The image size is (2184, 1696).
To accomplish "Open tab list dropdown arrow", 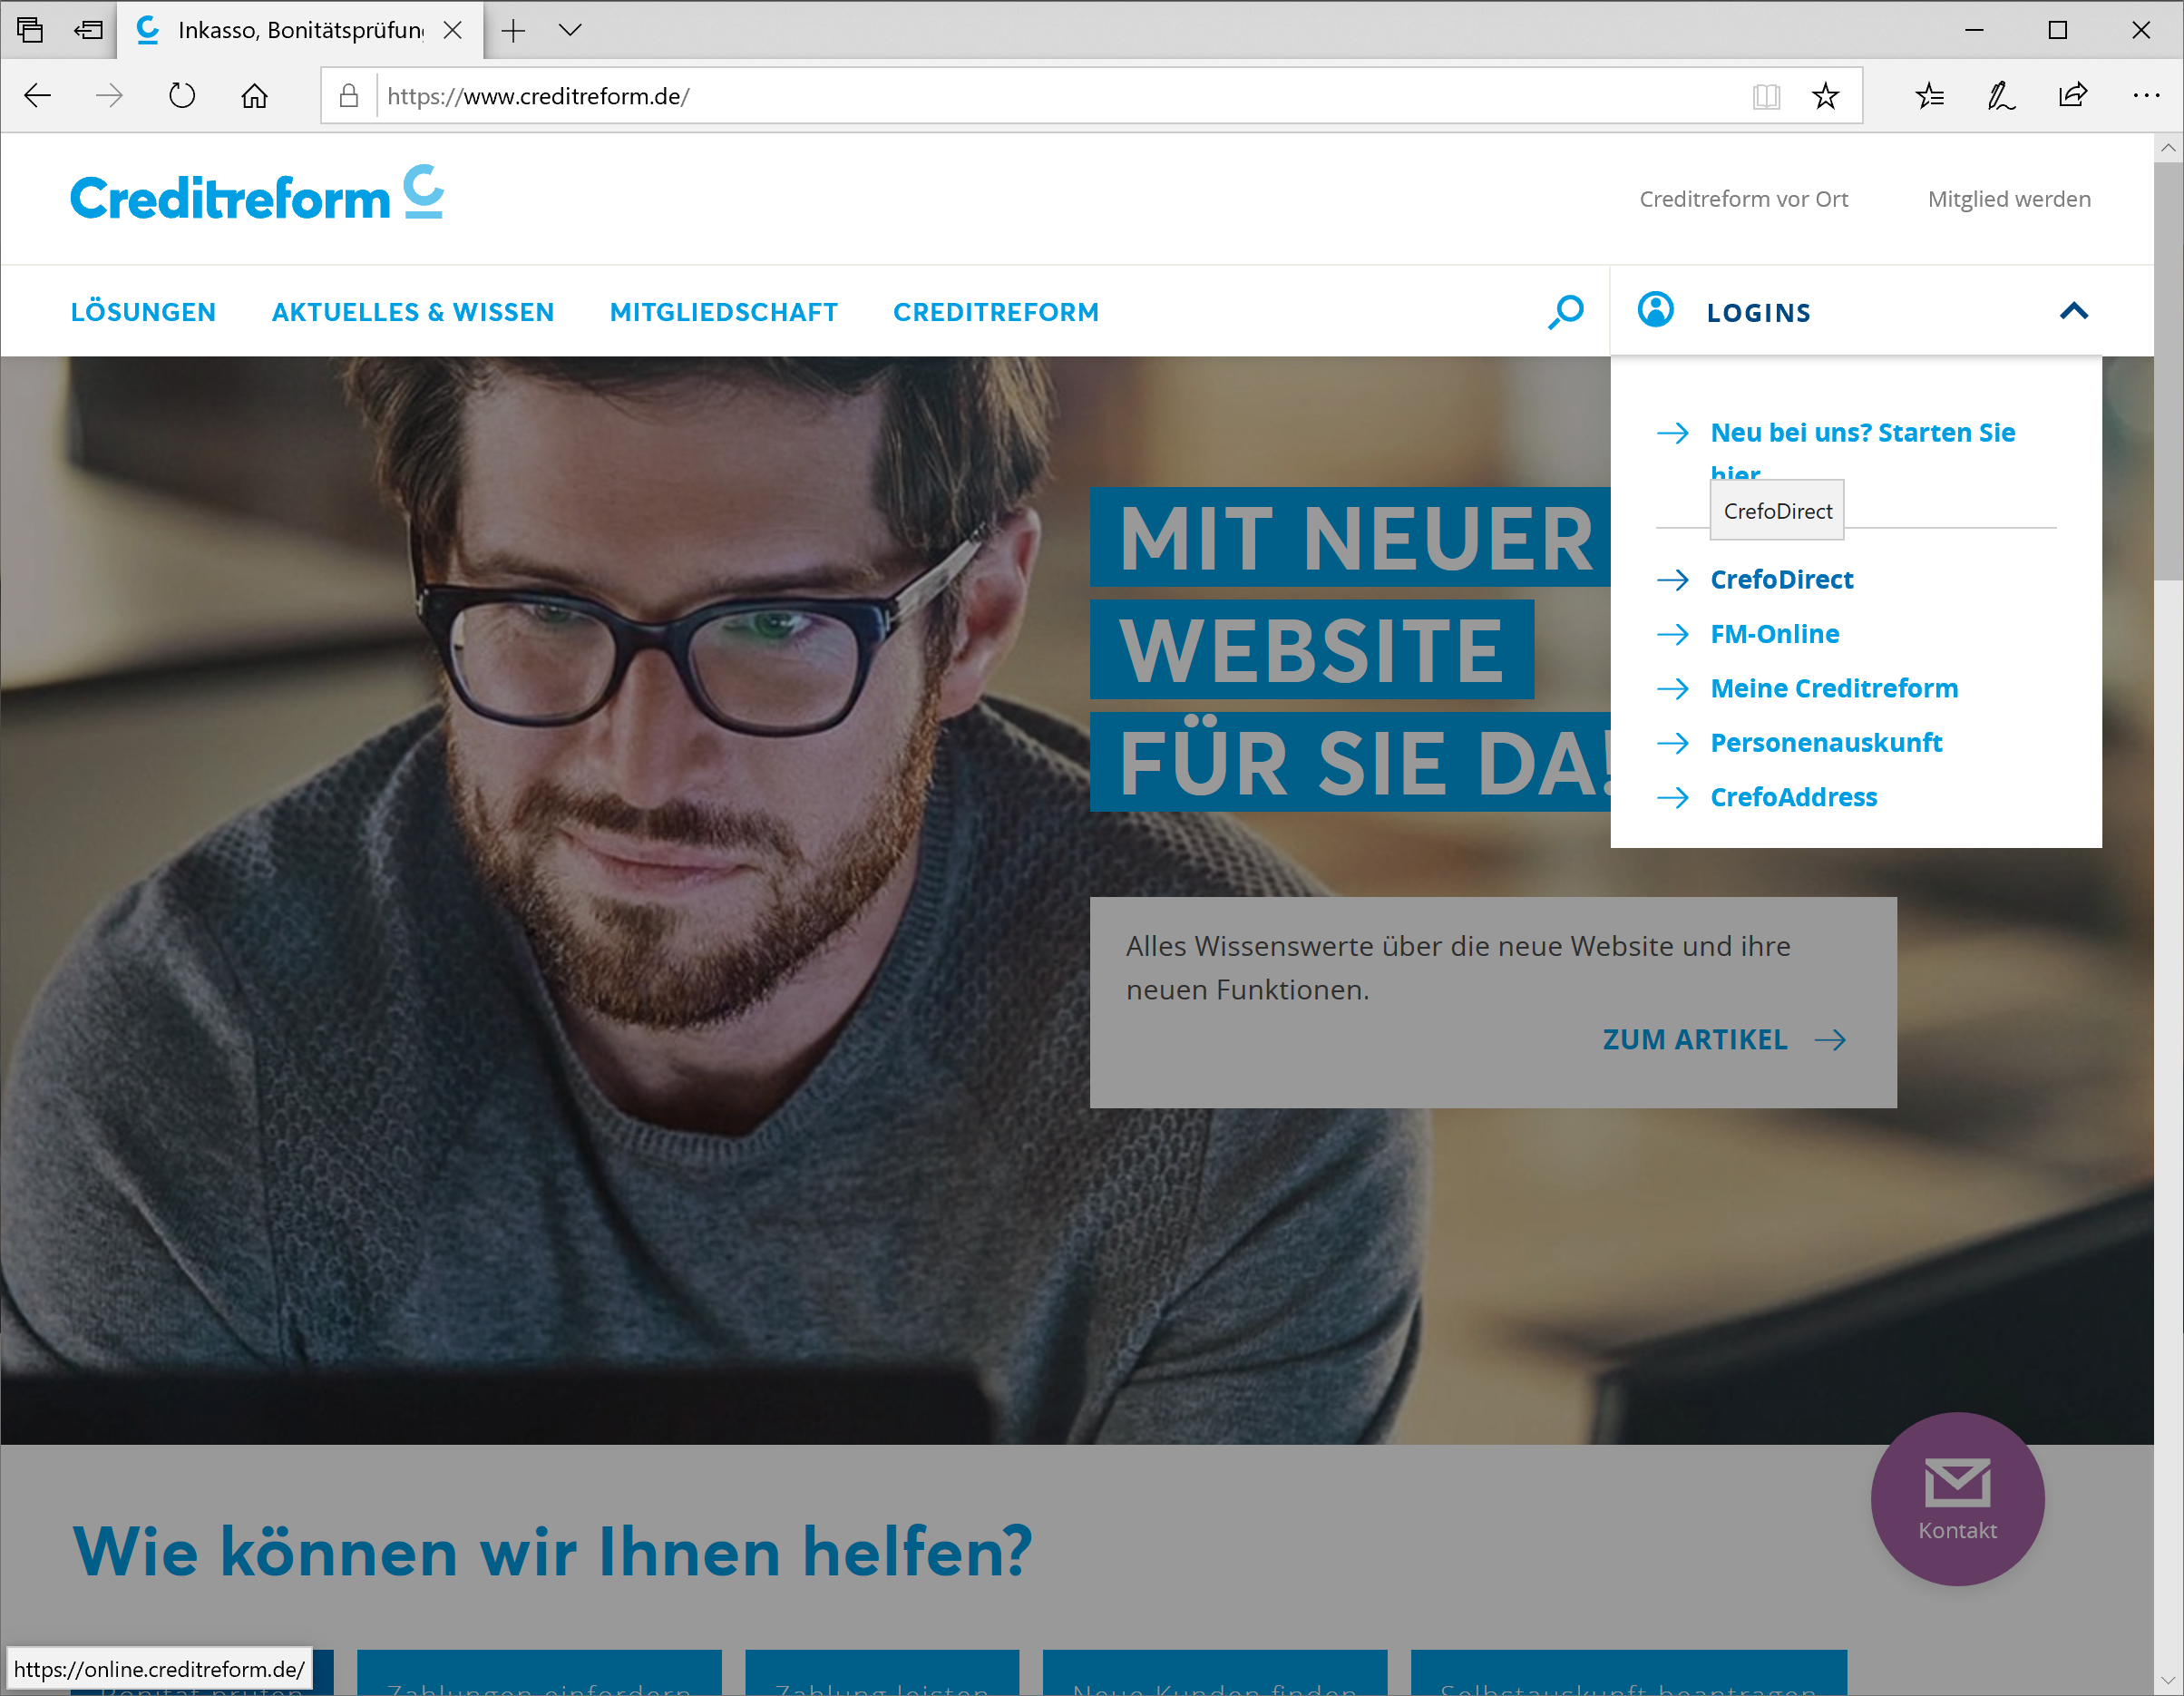I will [x=570, y=30].
